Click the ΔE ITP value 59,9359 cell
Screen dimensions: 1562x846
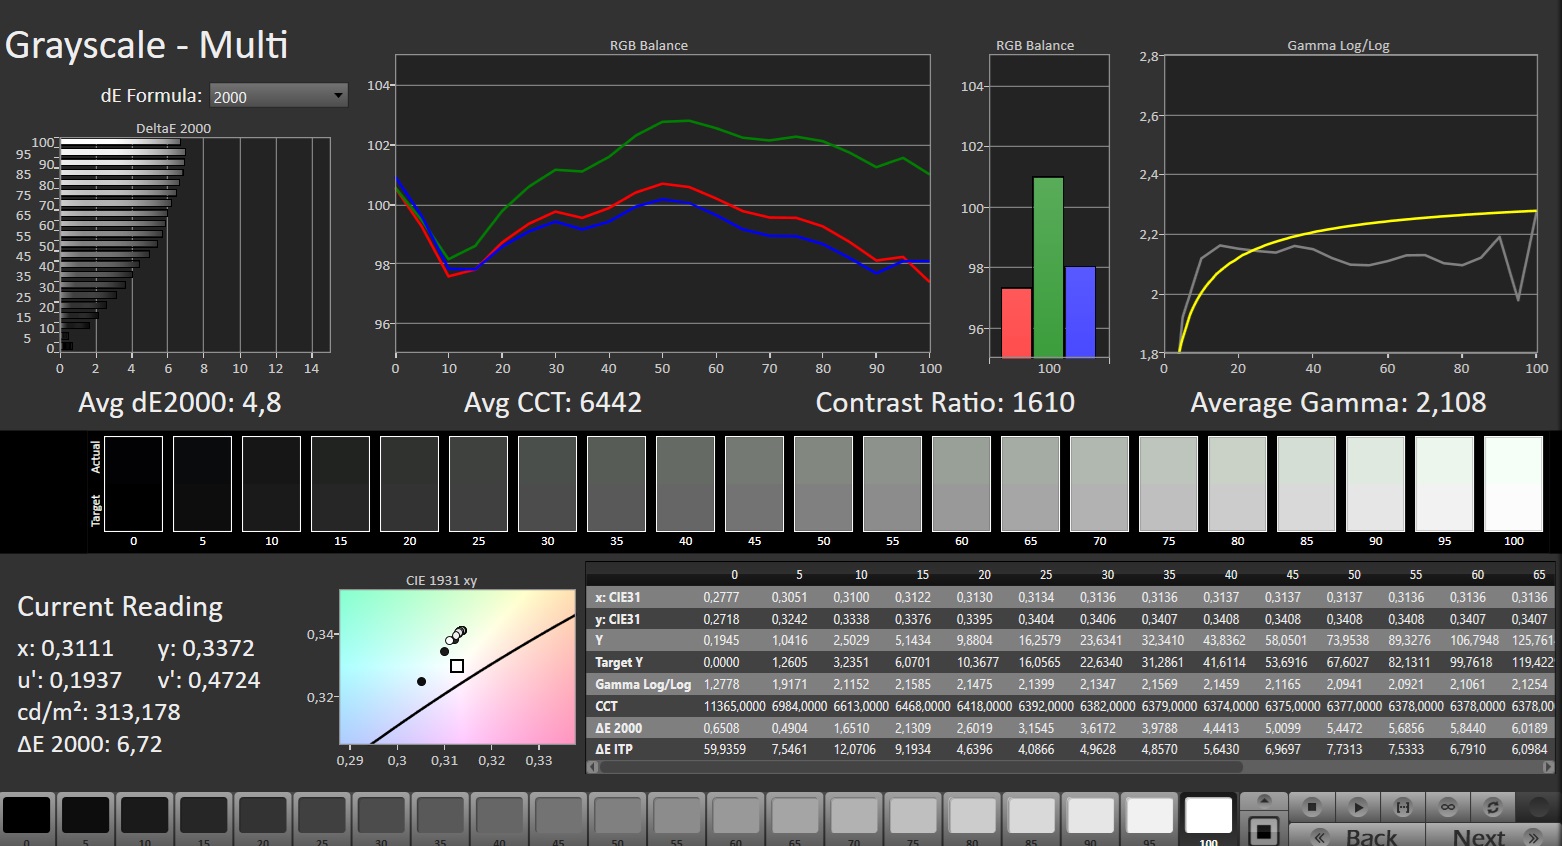[724, 749]
